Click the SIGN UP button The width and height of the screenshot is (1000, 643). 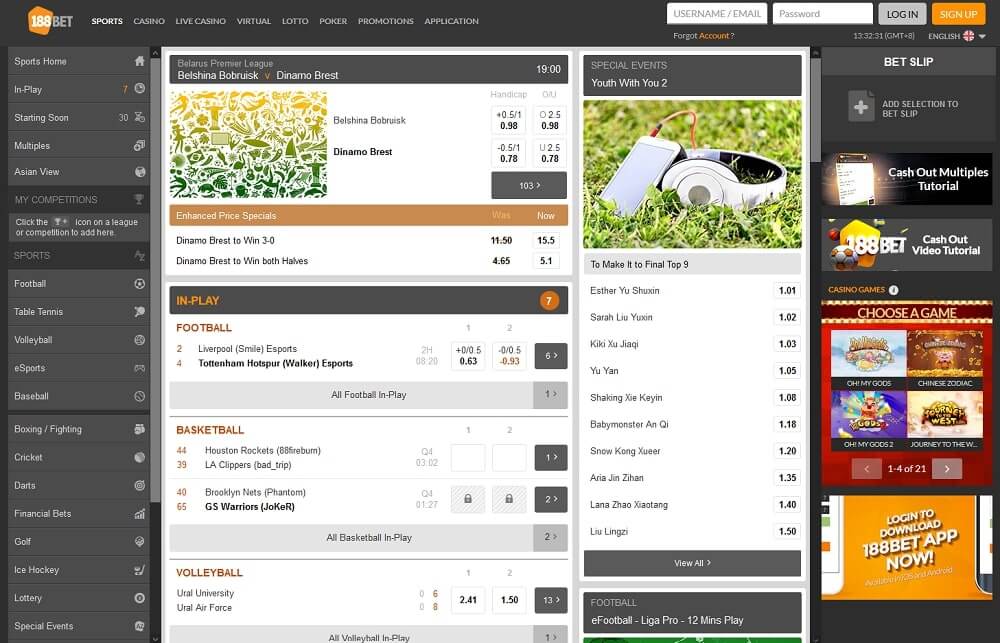point(959,14)
